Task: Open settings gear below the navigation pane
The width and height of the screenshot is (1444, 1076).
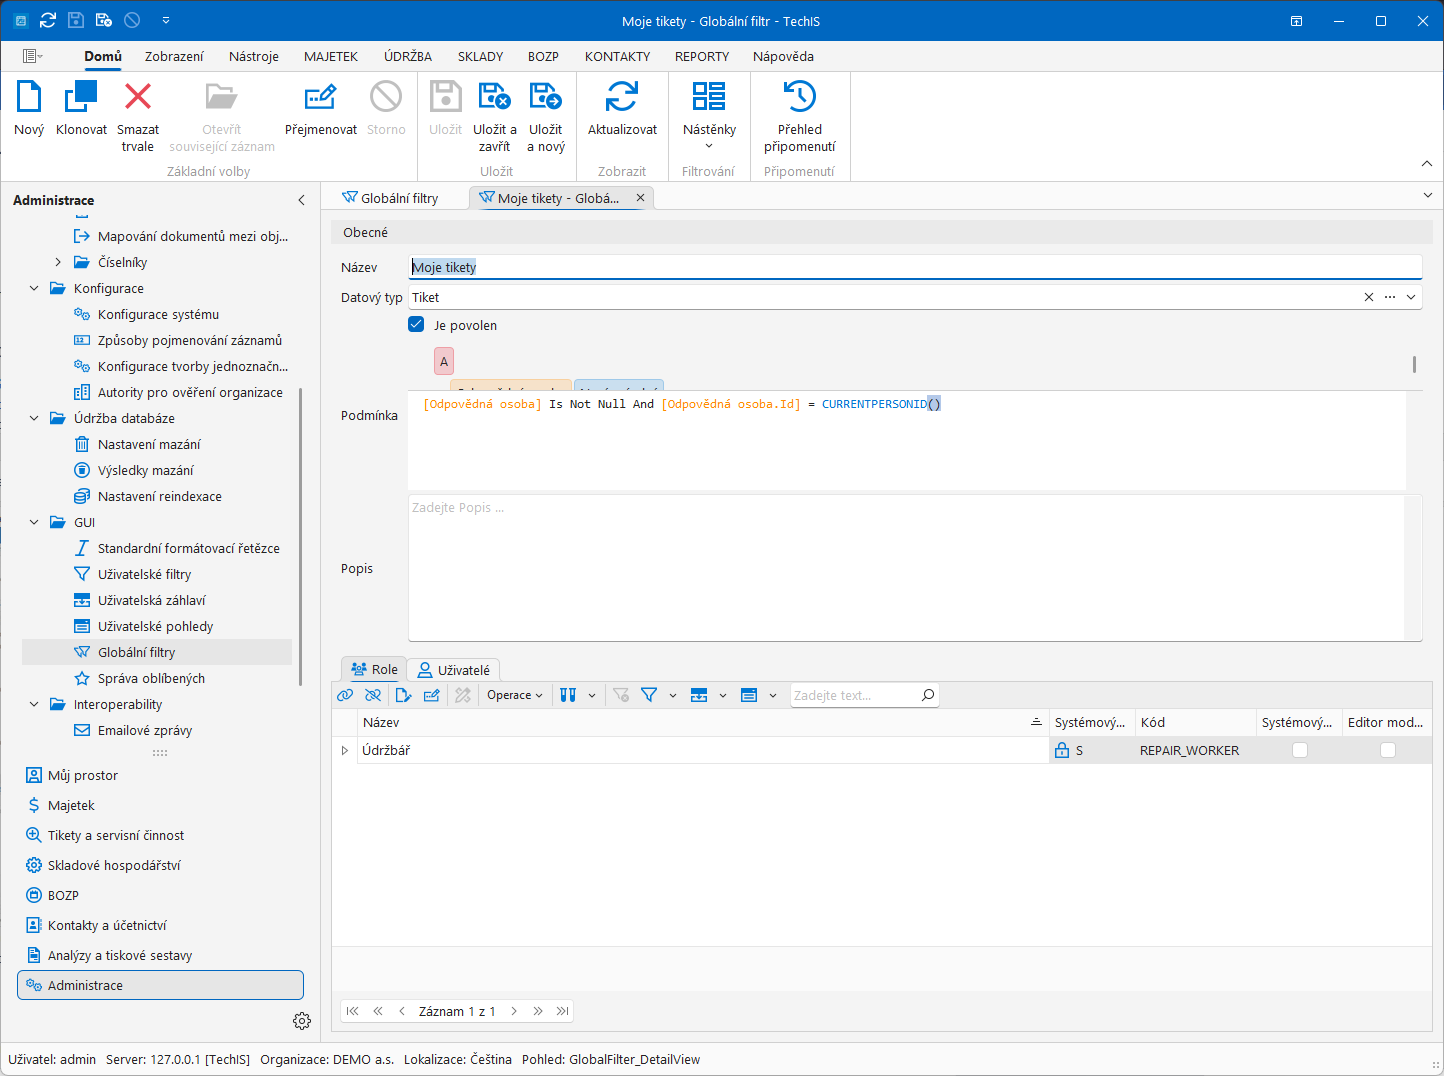Action: point(302,1021)
